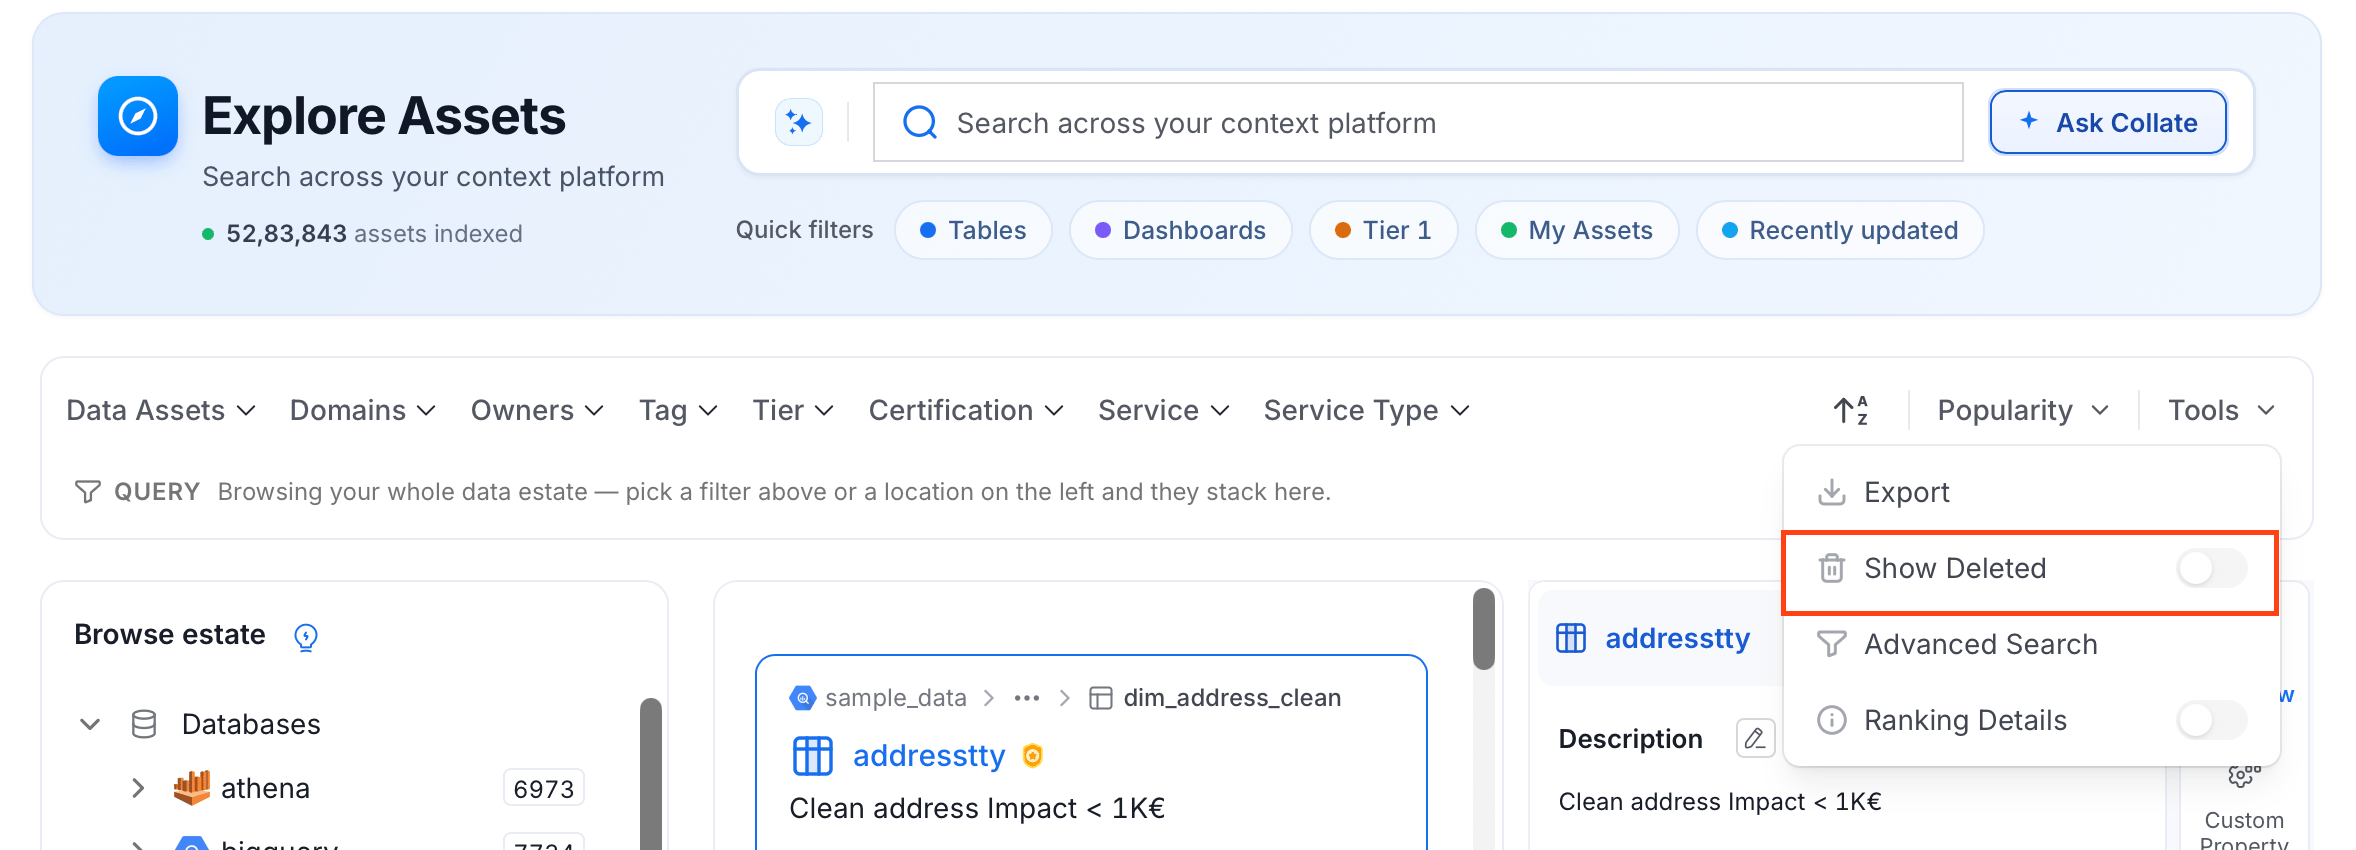Toggle the Show Deleted switch

pos(2212,568)
